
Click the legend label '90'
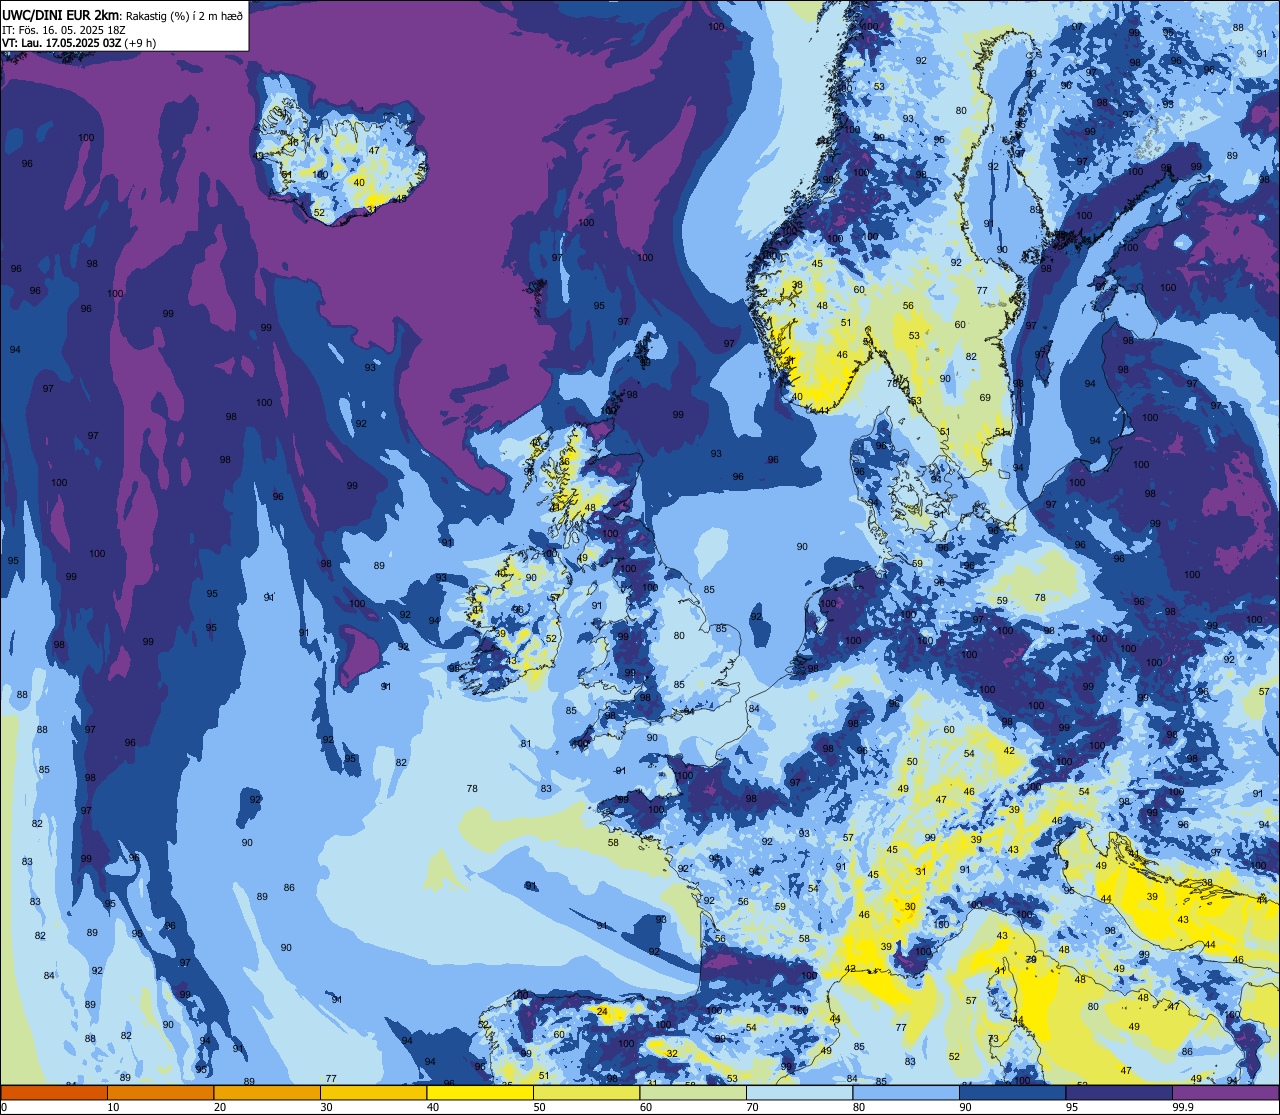(x=965, y=1107)
